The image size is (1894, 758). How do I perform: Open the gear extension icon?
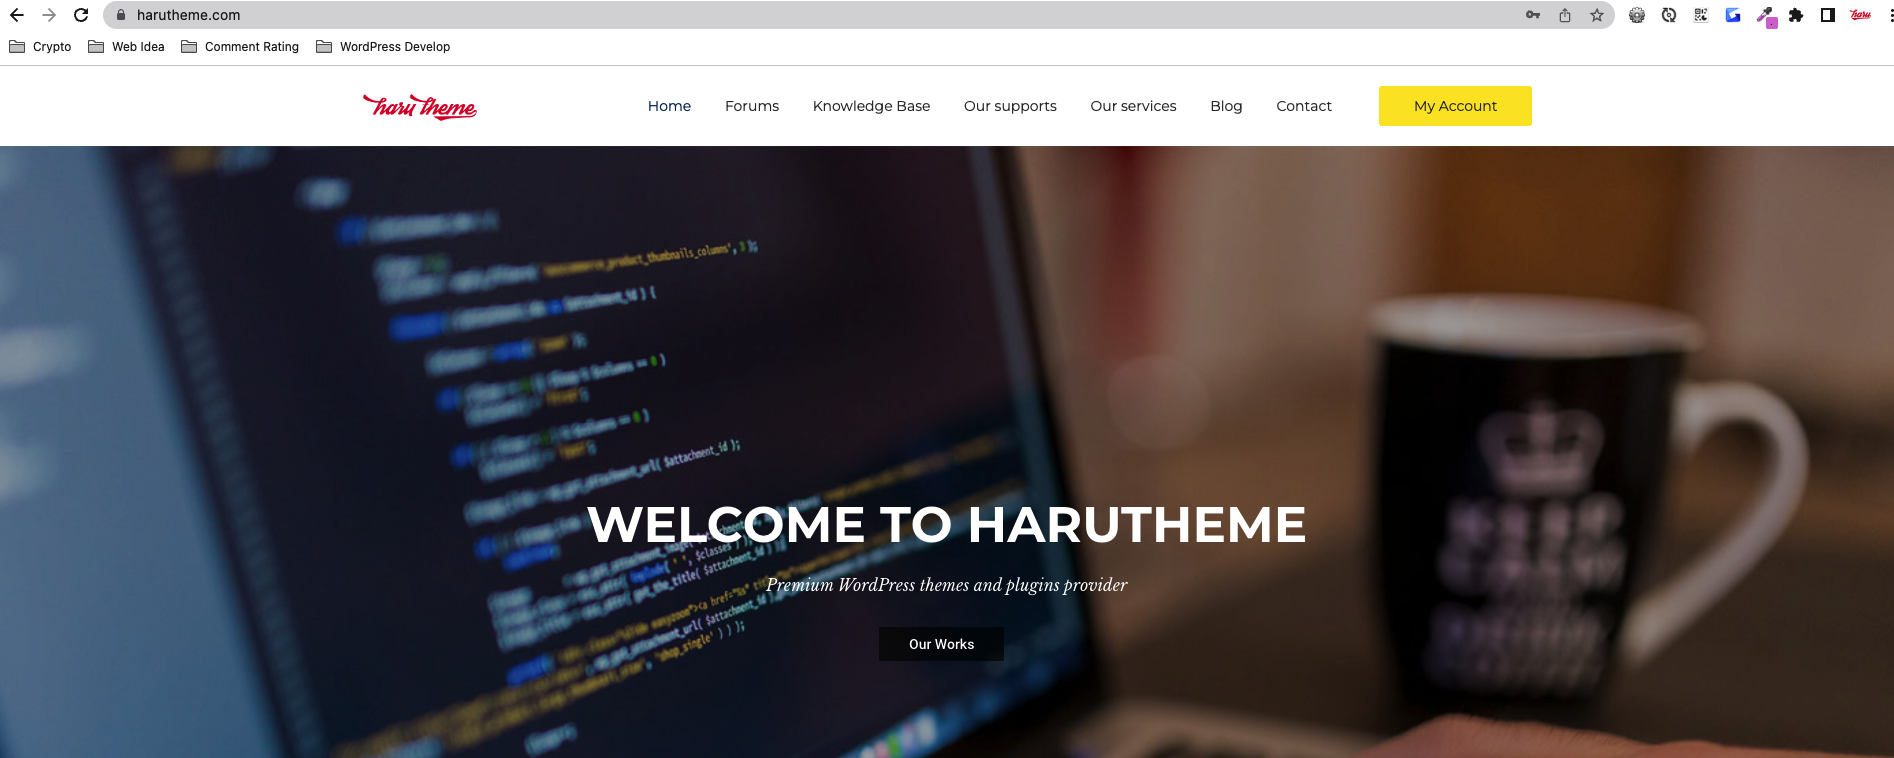pyautogui.click(x=1637, y=15)
